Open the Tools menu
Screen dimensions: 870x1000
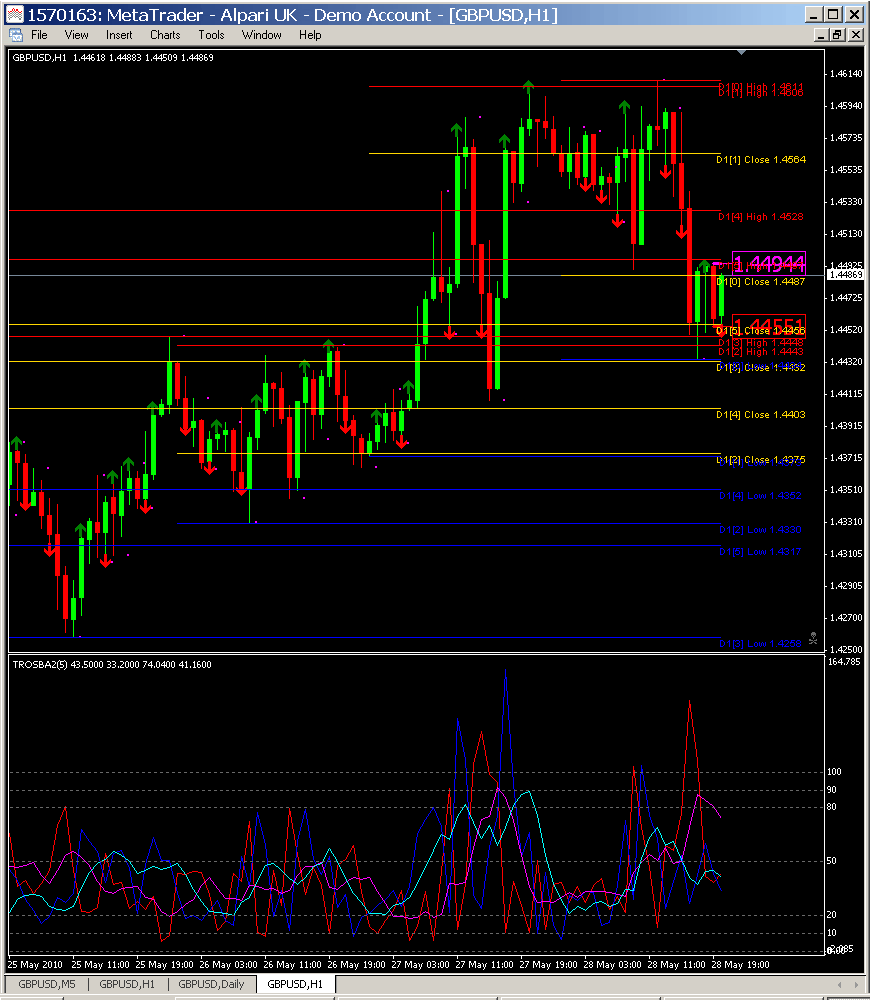tap(211, 35)
